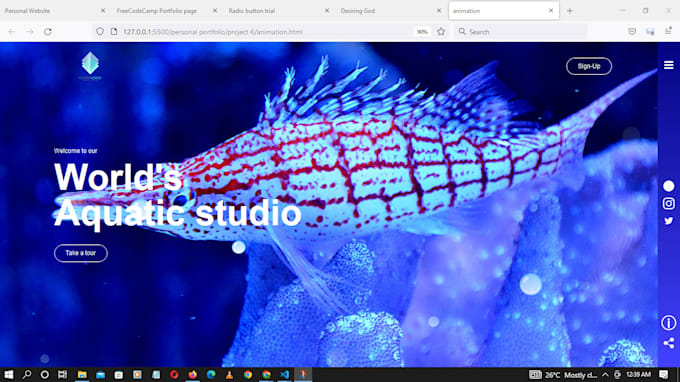Bookmark this page with the star icon
The image size is (680, 382).
[441, 32]
